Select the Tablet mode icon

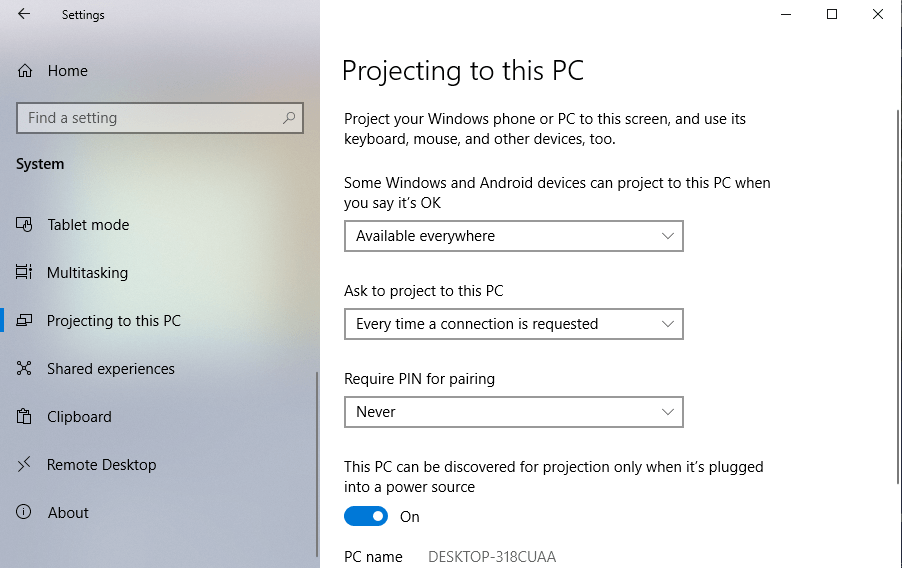tap(24, 224)
